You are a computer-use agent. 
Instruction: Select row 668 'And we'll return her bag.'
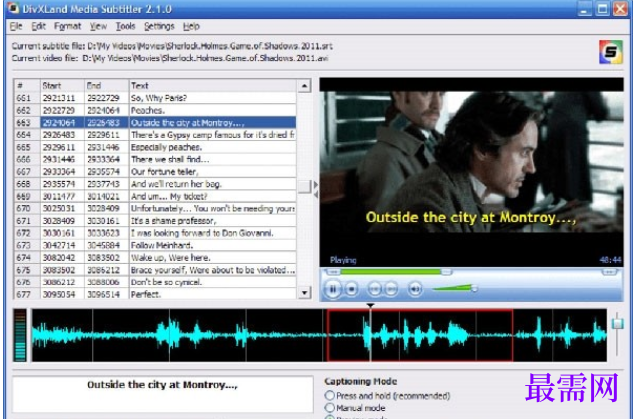pyautogui.click(x=155, y=184)
